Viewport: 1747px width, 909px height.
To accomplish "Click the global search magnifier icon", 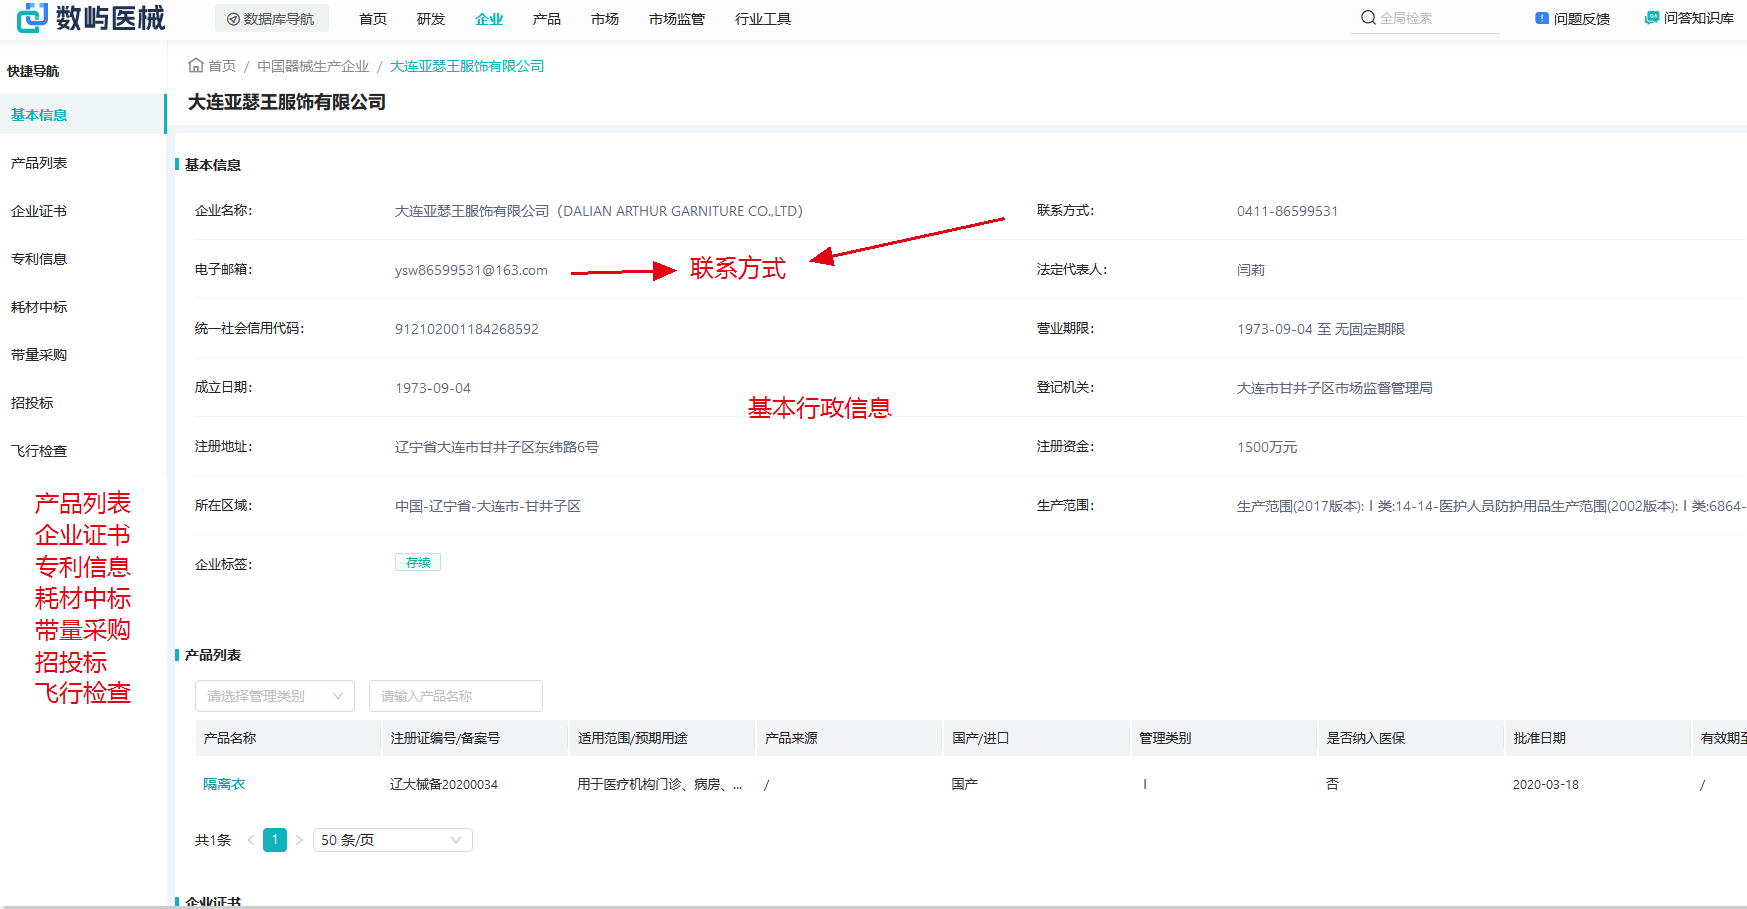I will tap(1368, 18).
